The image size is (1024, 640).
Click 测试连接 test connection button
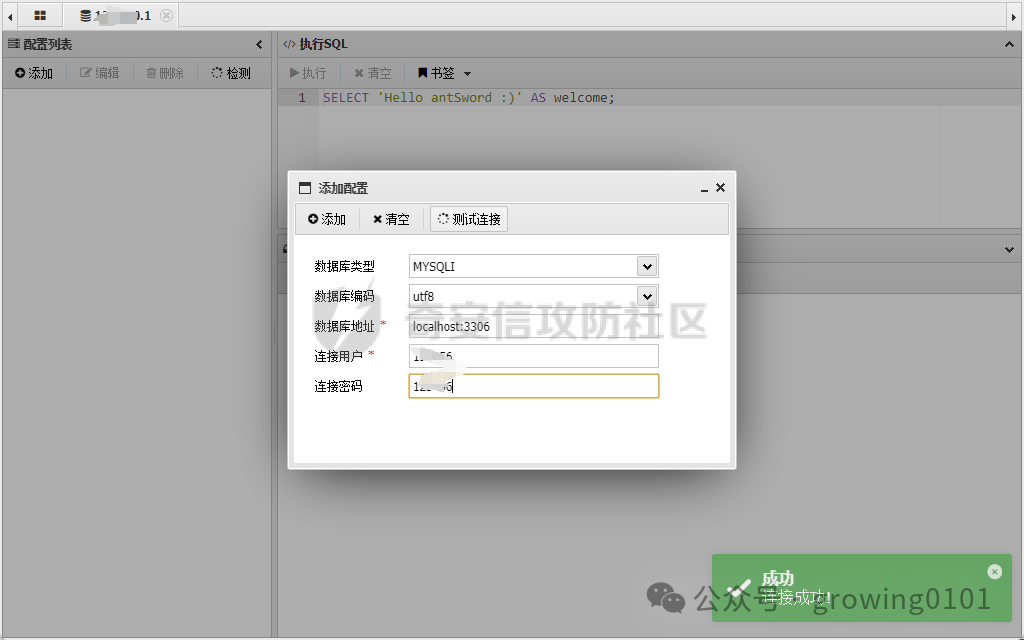point(469,219)
